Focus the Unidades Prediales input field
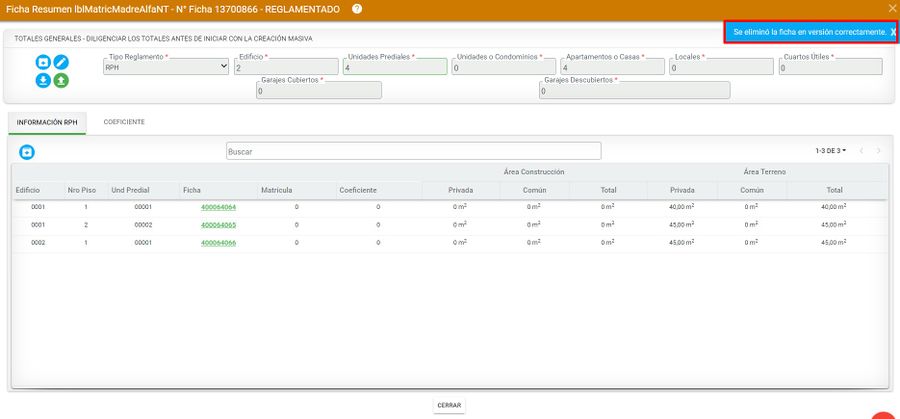Image resolution: width=900 pixels, height=419 pixels. [x=394, y=68]
